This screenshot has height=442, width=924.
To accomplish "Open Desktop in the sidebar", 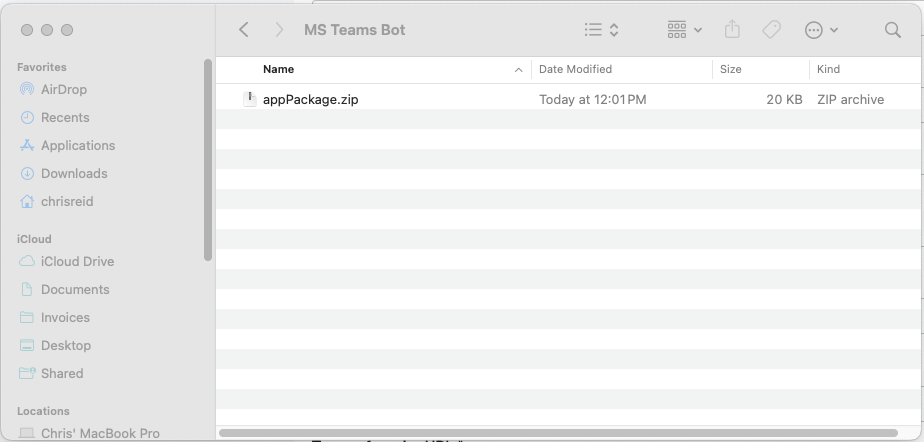I will pos(66,345).
